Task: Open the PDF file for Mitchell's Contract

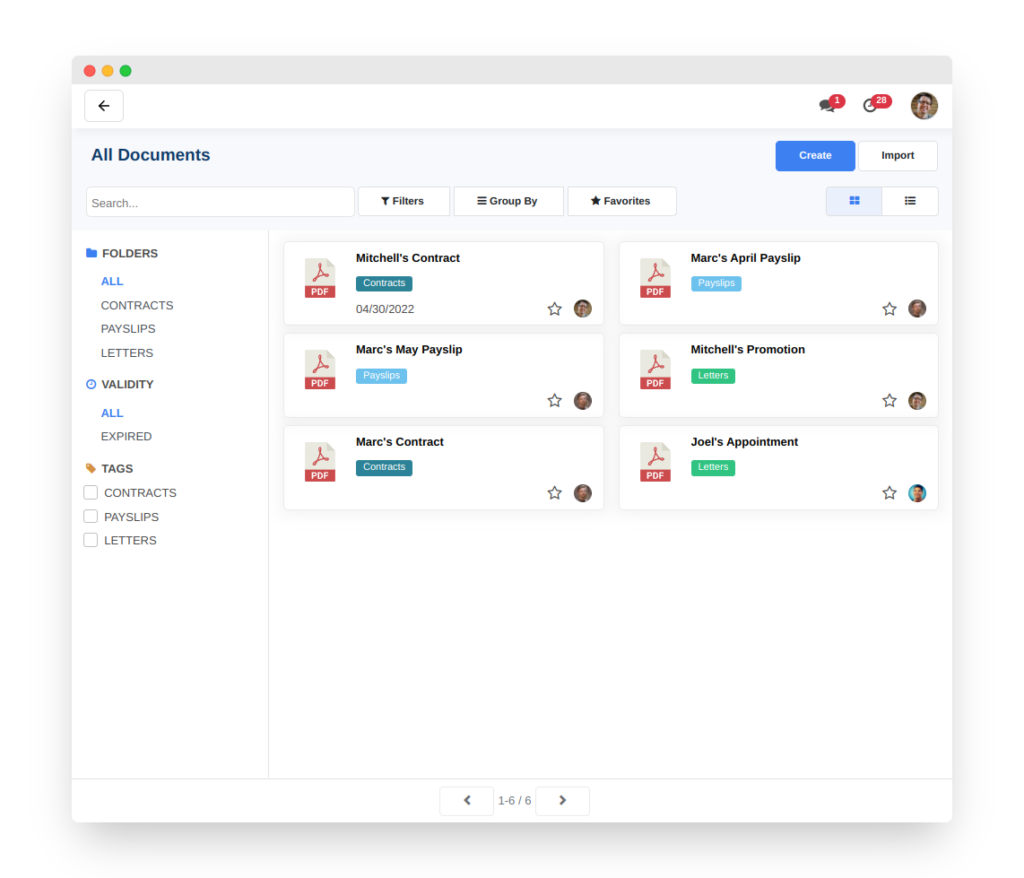Action: [x=319, y=278]
